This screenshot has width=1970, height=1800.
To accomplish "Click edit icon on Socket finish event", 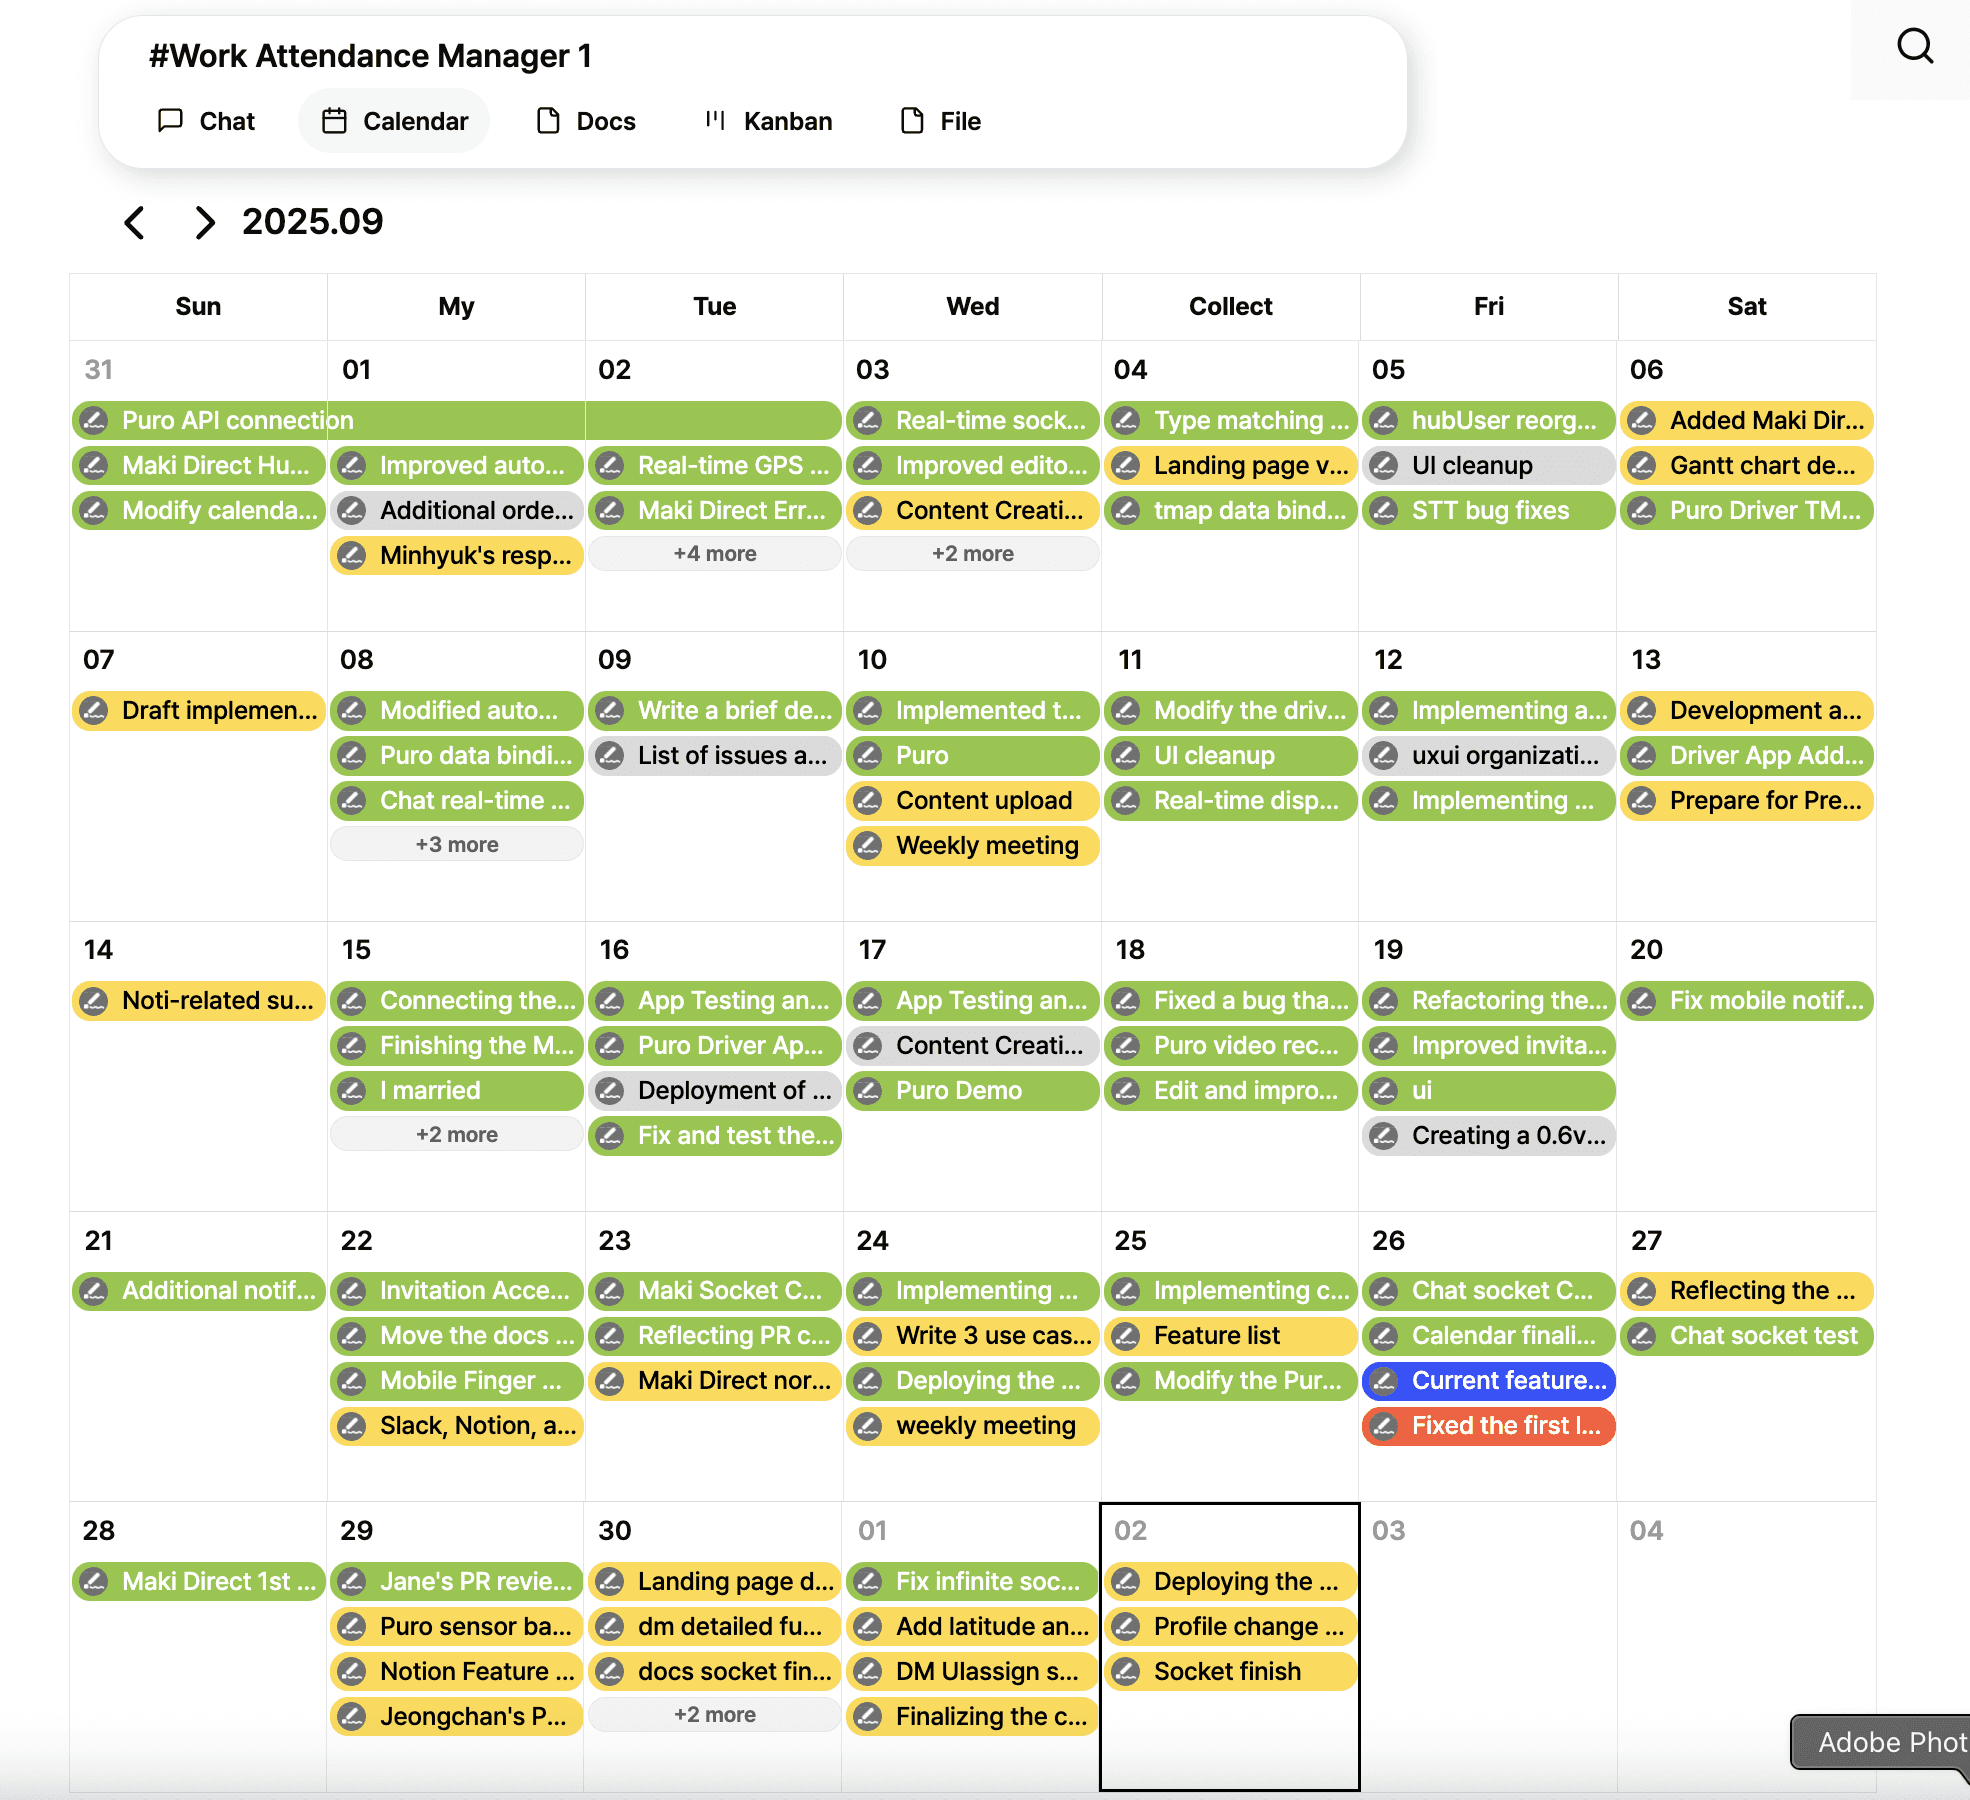I will click(x=1127, y=1672).
